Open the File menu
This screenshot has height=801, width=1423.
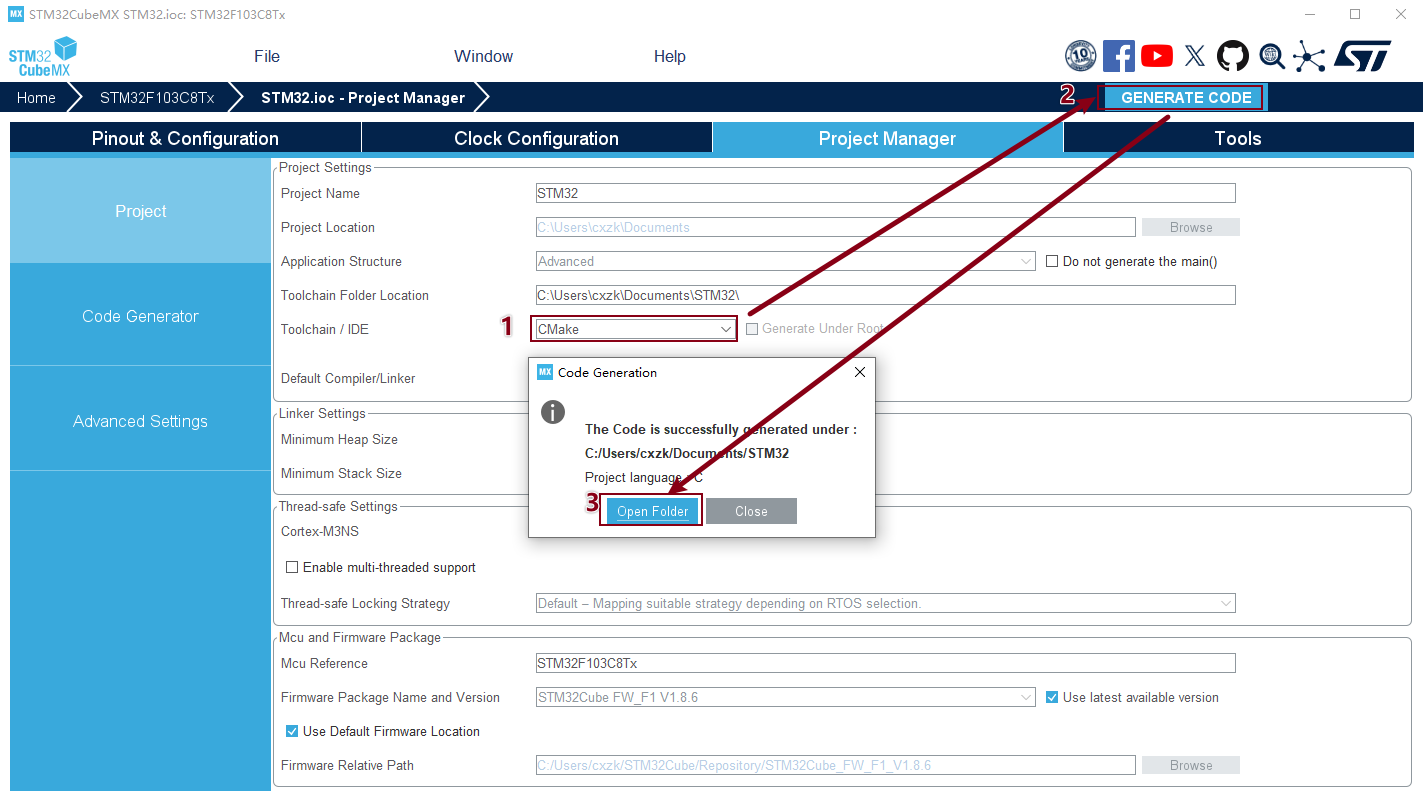click(x=267, y=56)
